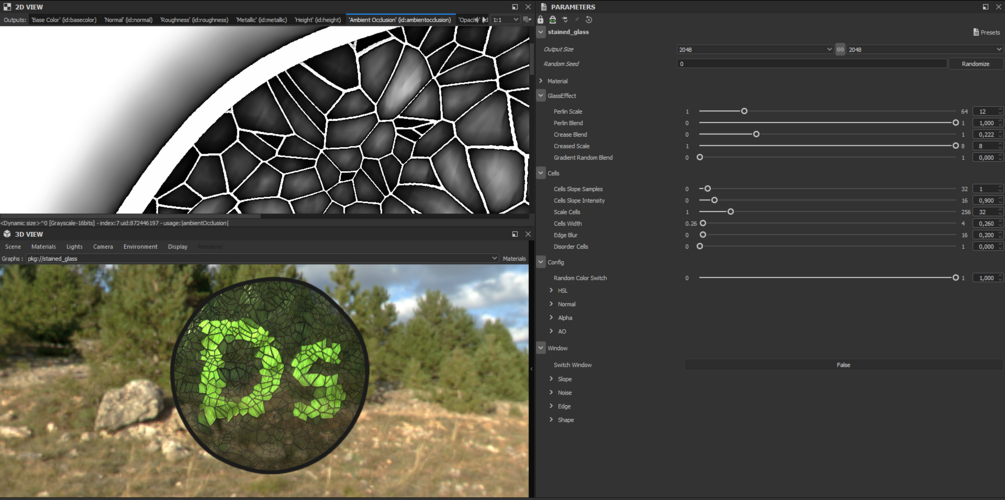Viewport: 1005px width, 500px height.
Task: Click the 3D VIEW cube icon
Action: pyautogui.click(x=7, y=234)
